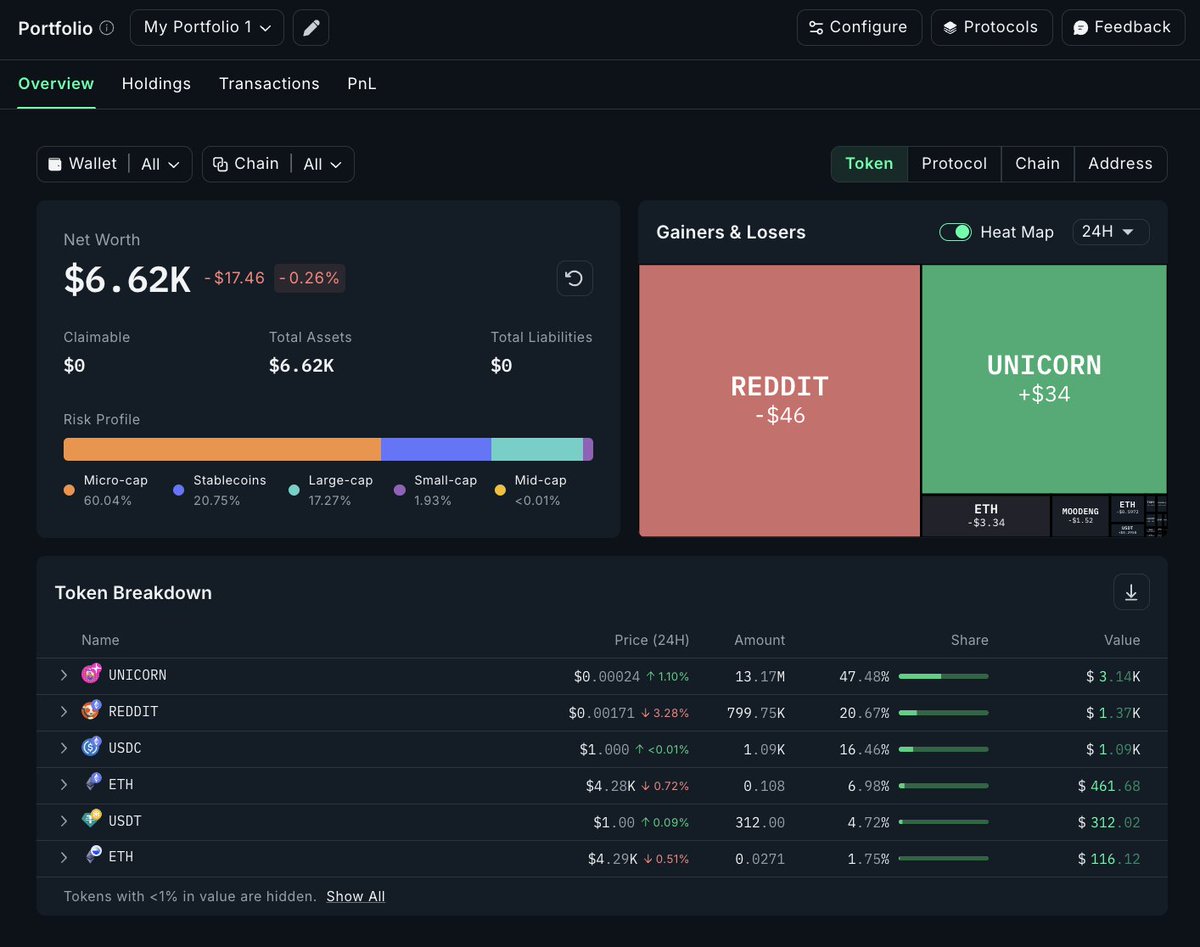Click the USDC share 16.46%
This screenshot has width=1200, height=947.
(x=864, y=748)
